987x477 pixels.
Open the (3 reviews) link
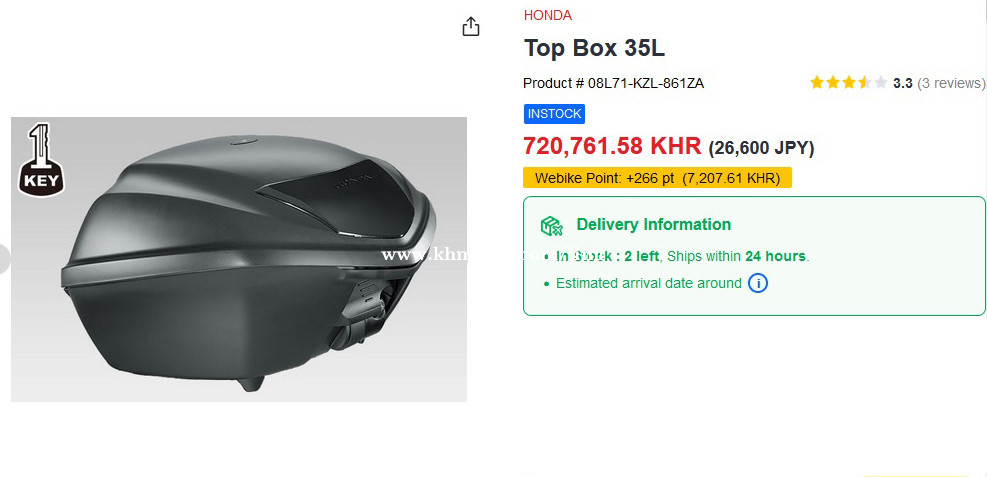point(951,83)
